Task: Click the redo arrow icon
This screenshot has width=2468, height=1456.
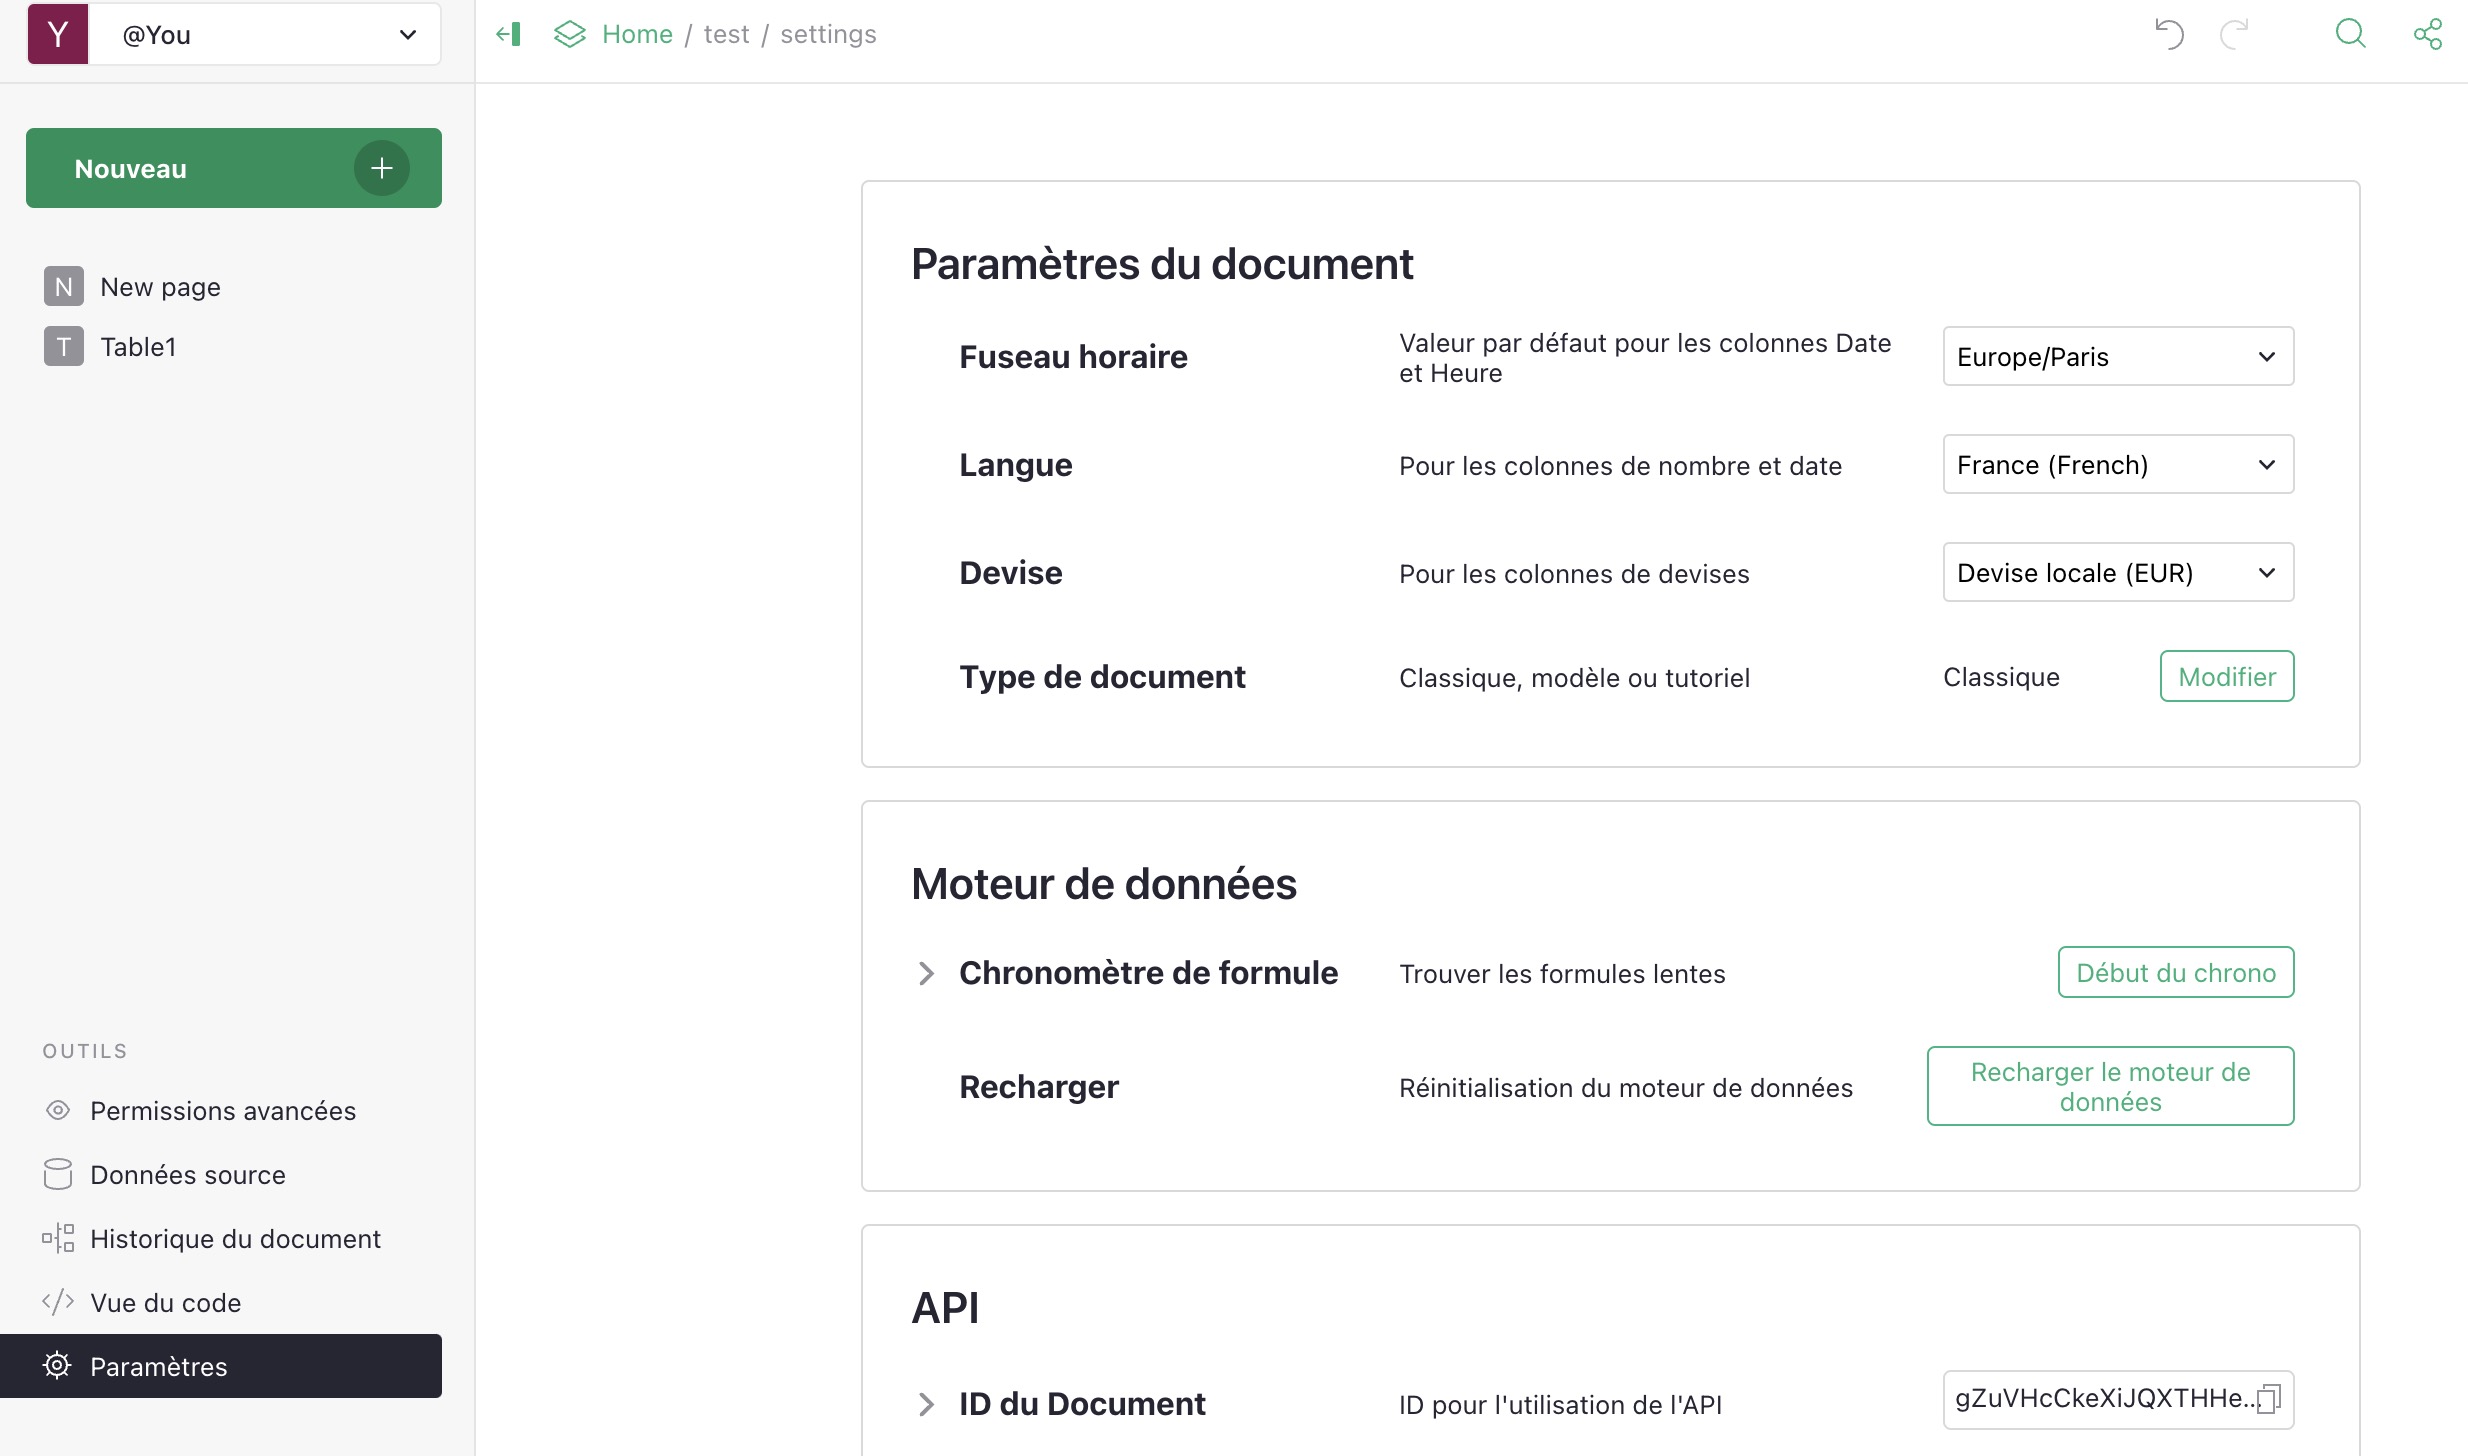Action: (x=2234, y=35)
